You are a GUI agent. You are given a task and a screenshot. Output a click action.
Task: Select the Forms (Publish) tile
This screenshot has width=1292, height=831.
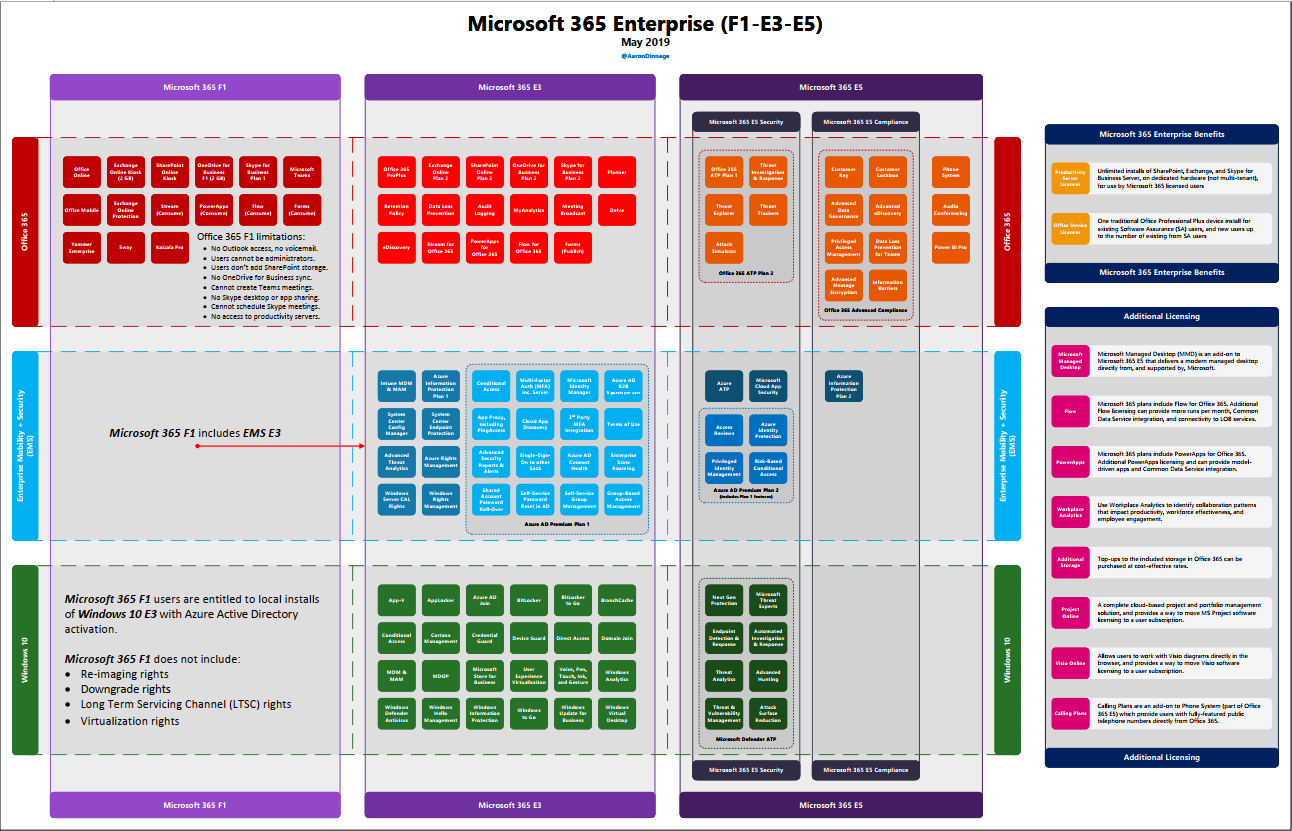[573, 247]
